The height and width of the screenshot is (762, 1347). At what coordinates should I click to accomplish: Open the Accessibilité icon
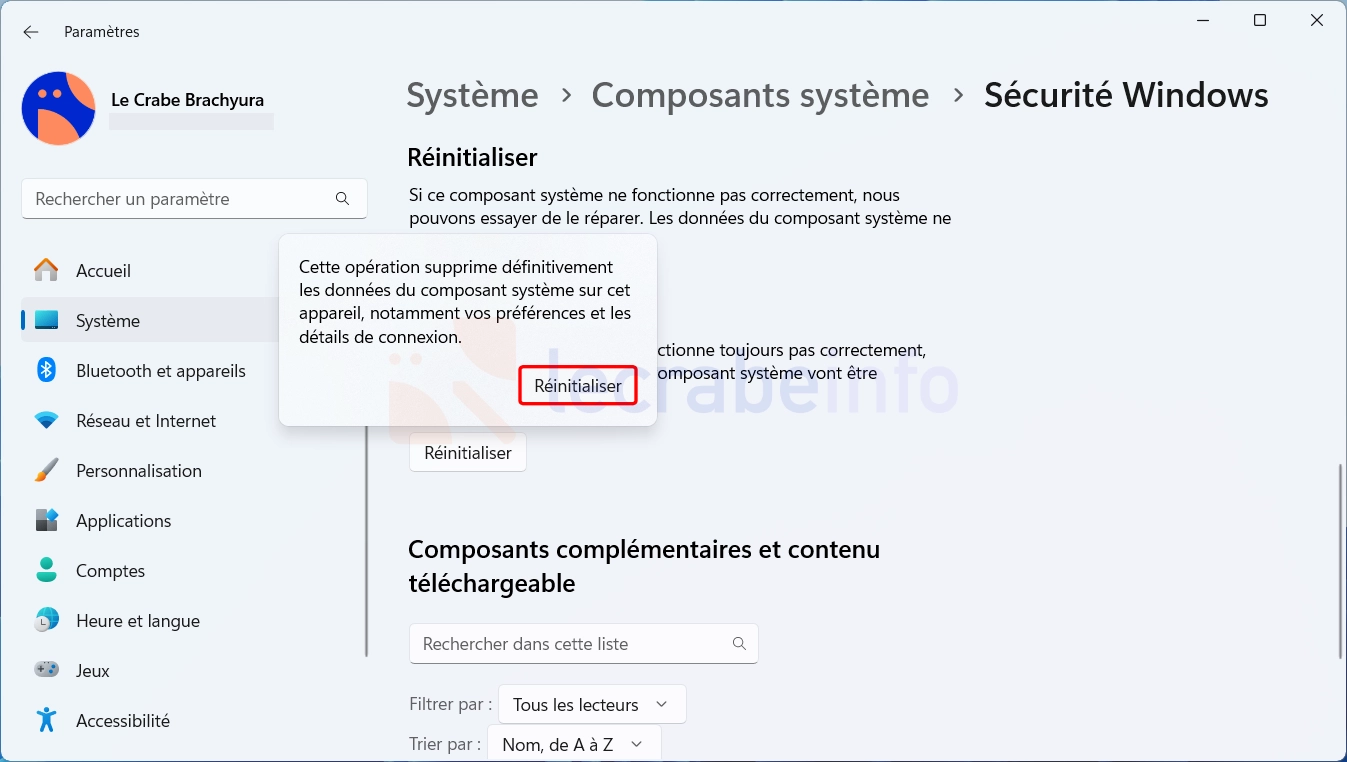click(46, 720)
